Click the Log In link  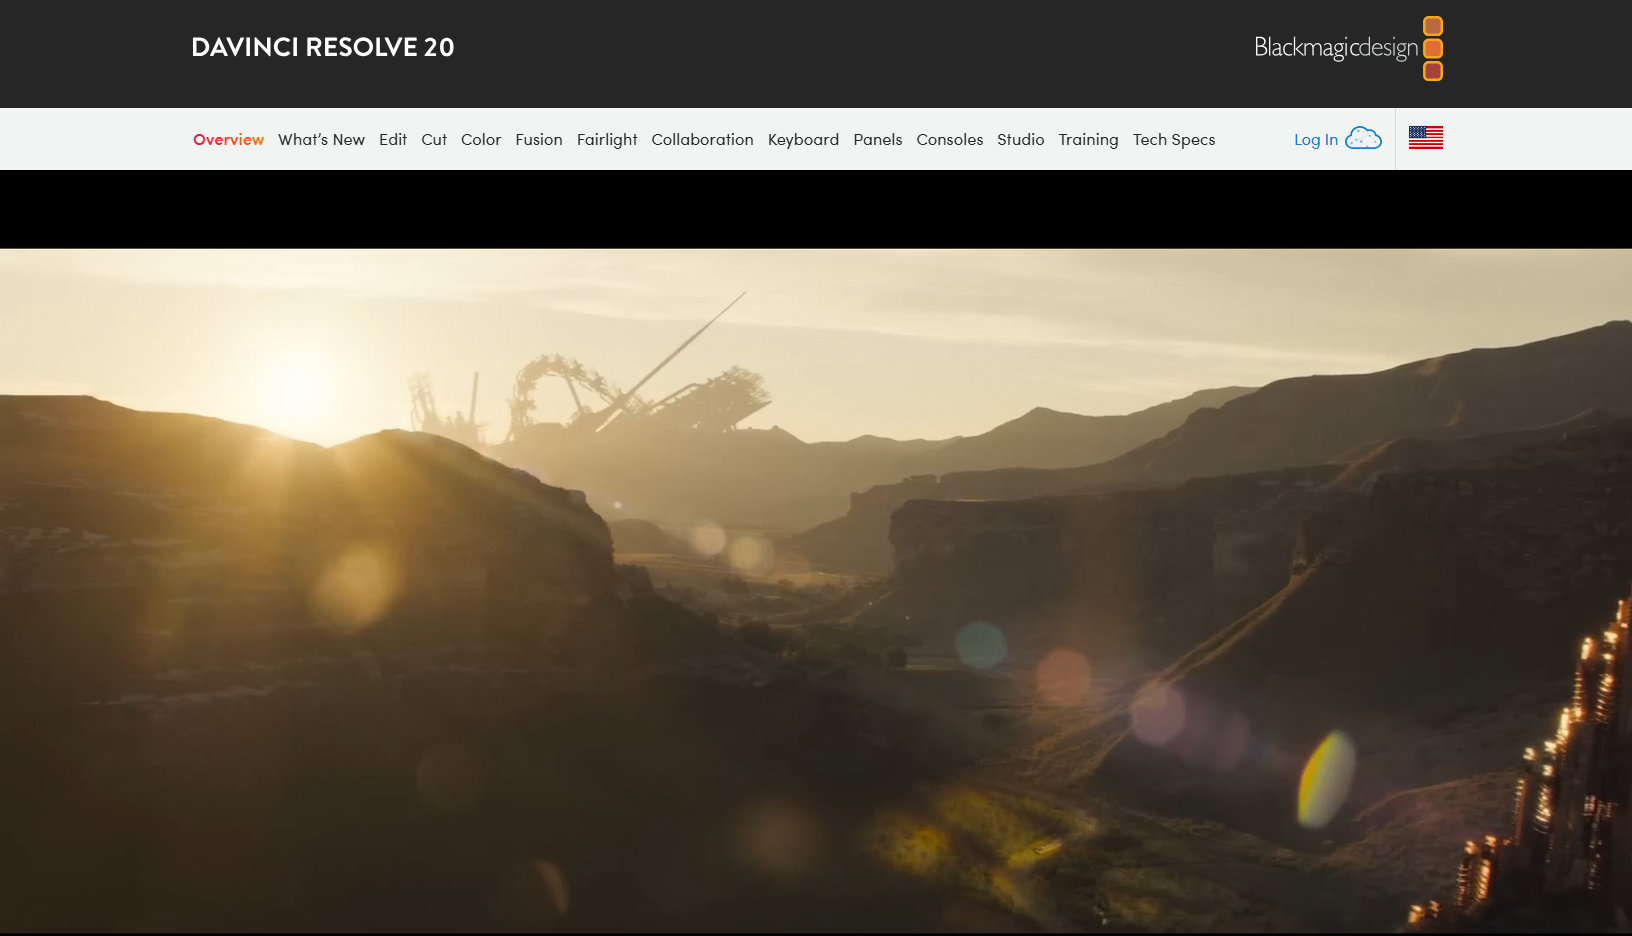tap(1315, 140)
